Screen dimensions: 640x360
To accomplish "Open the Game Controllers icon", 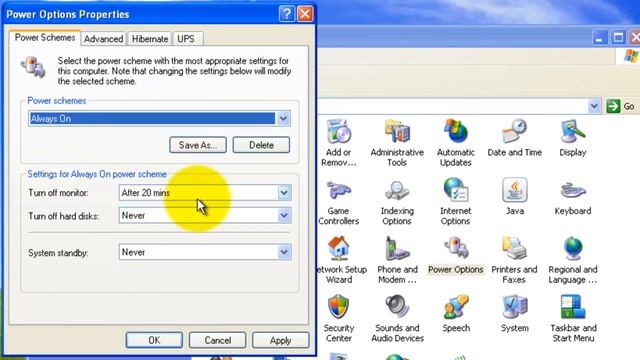I will click(338, 191).
